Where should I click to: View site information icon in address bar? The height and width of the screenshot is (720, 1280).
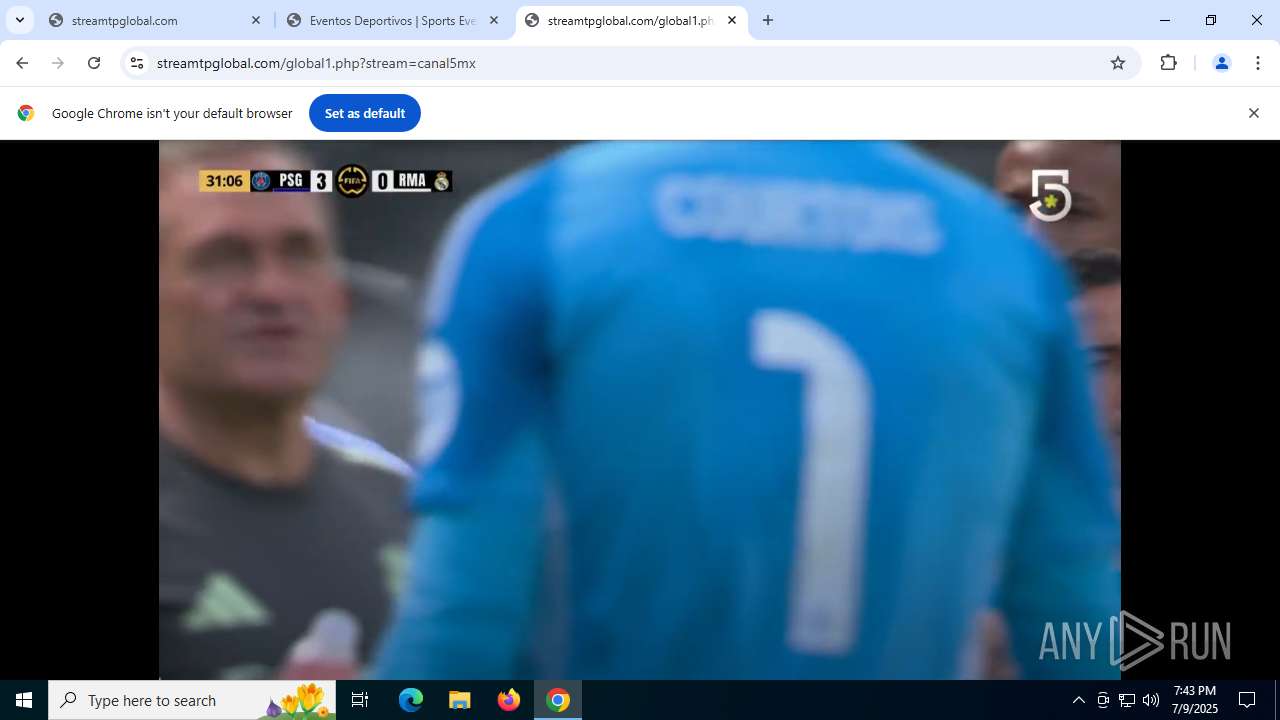coord(137,63)
